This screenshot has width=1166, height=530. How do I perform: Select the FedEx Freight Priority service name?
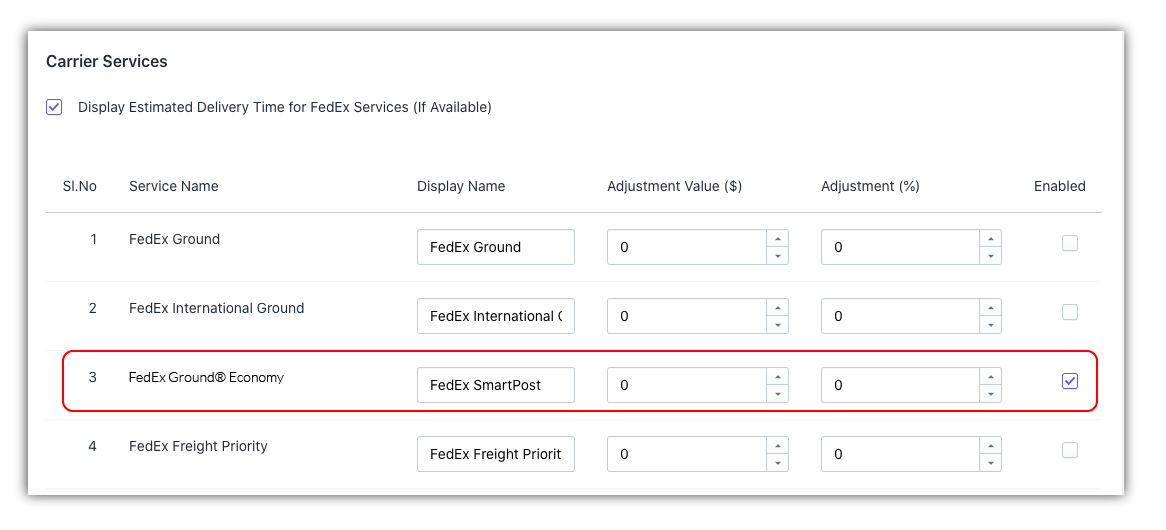click(198, 446)
